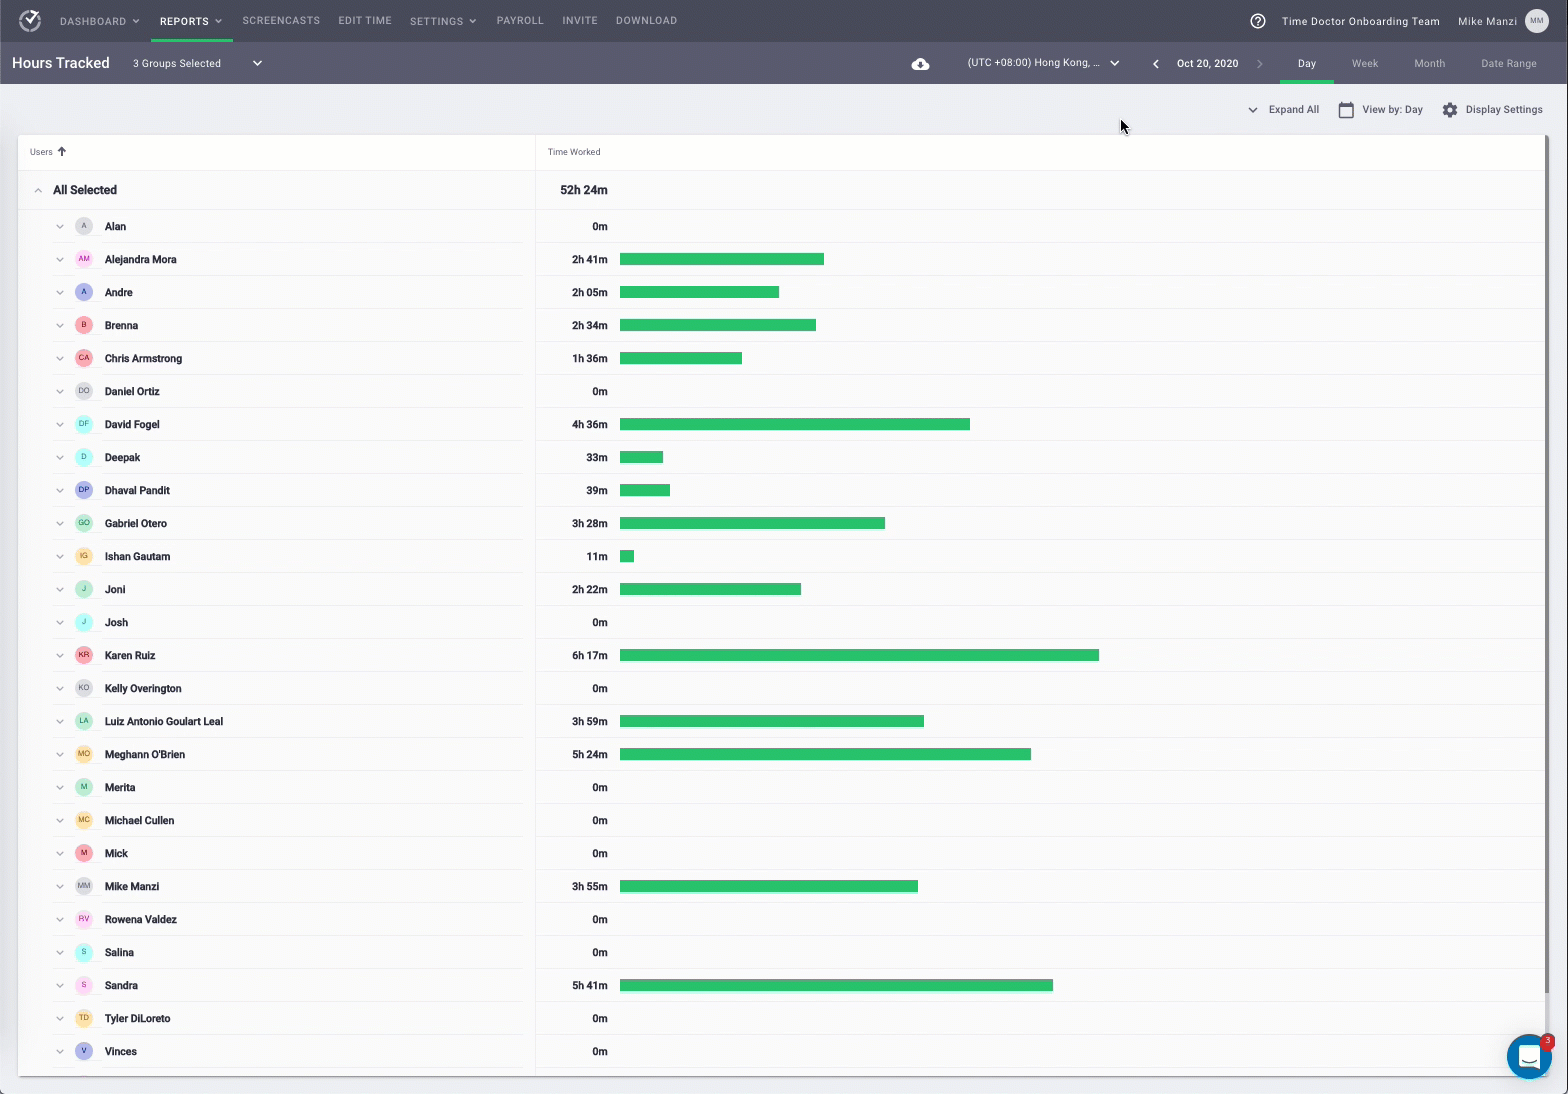Viewport: 1568px width, 1094px height.
Task: Click Karen Ruiz's KR avatar
Action: tap(84, 655)
